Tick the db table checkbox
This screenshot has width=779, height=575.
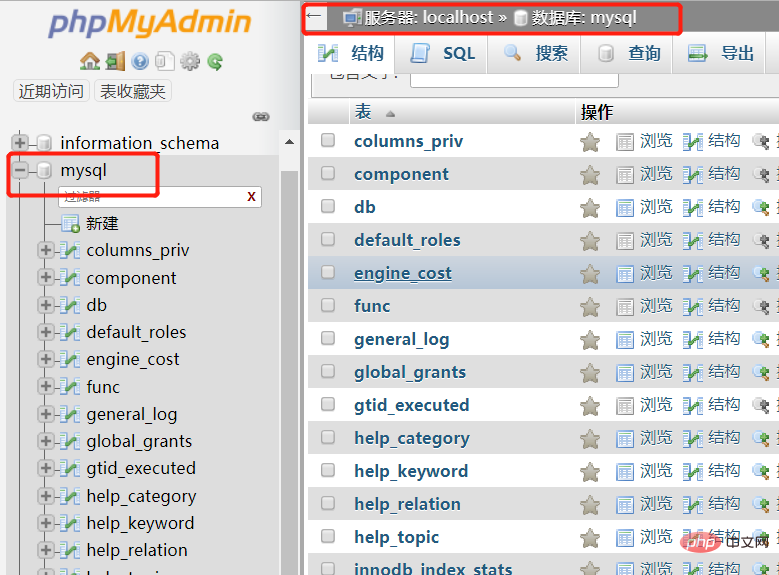point(328,206)
